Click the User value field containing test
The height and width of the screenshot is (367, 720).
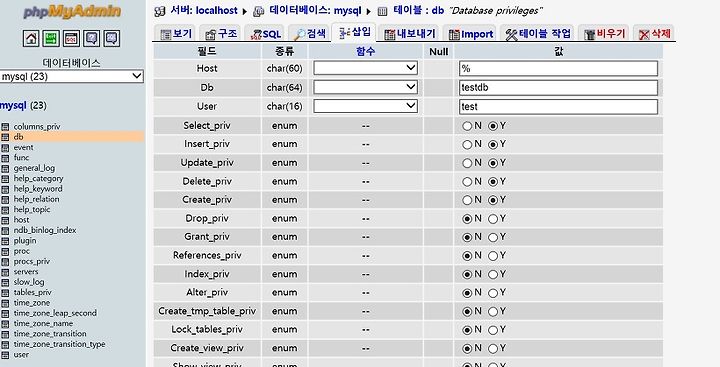click(558, 107)
